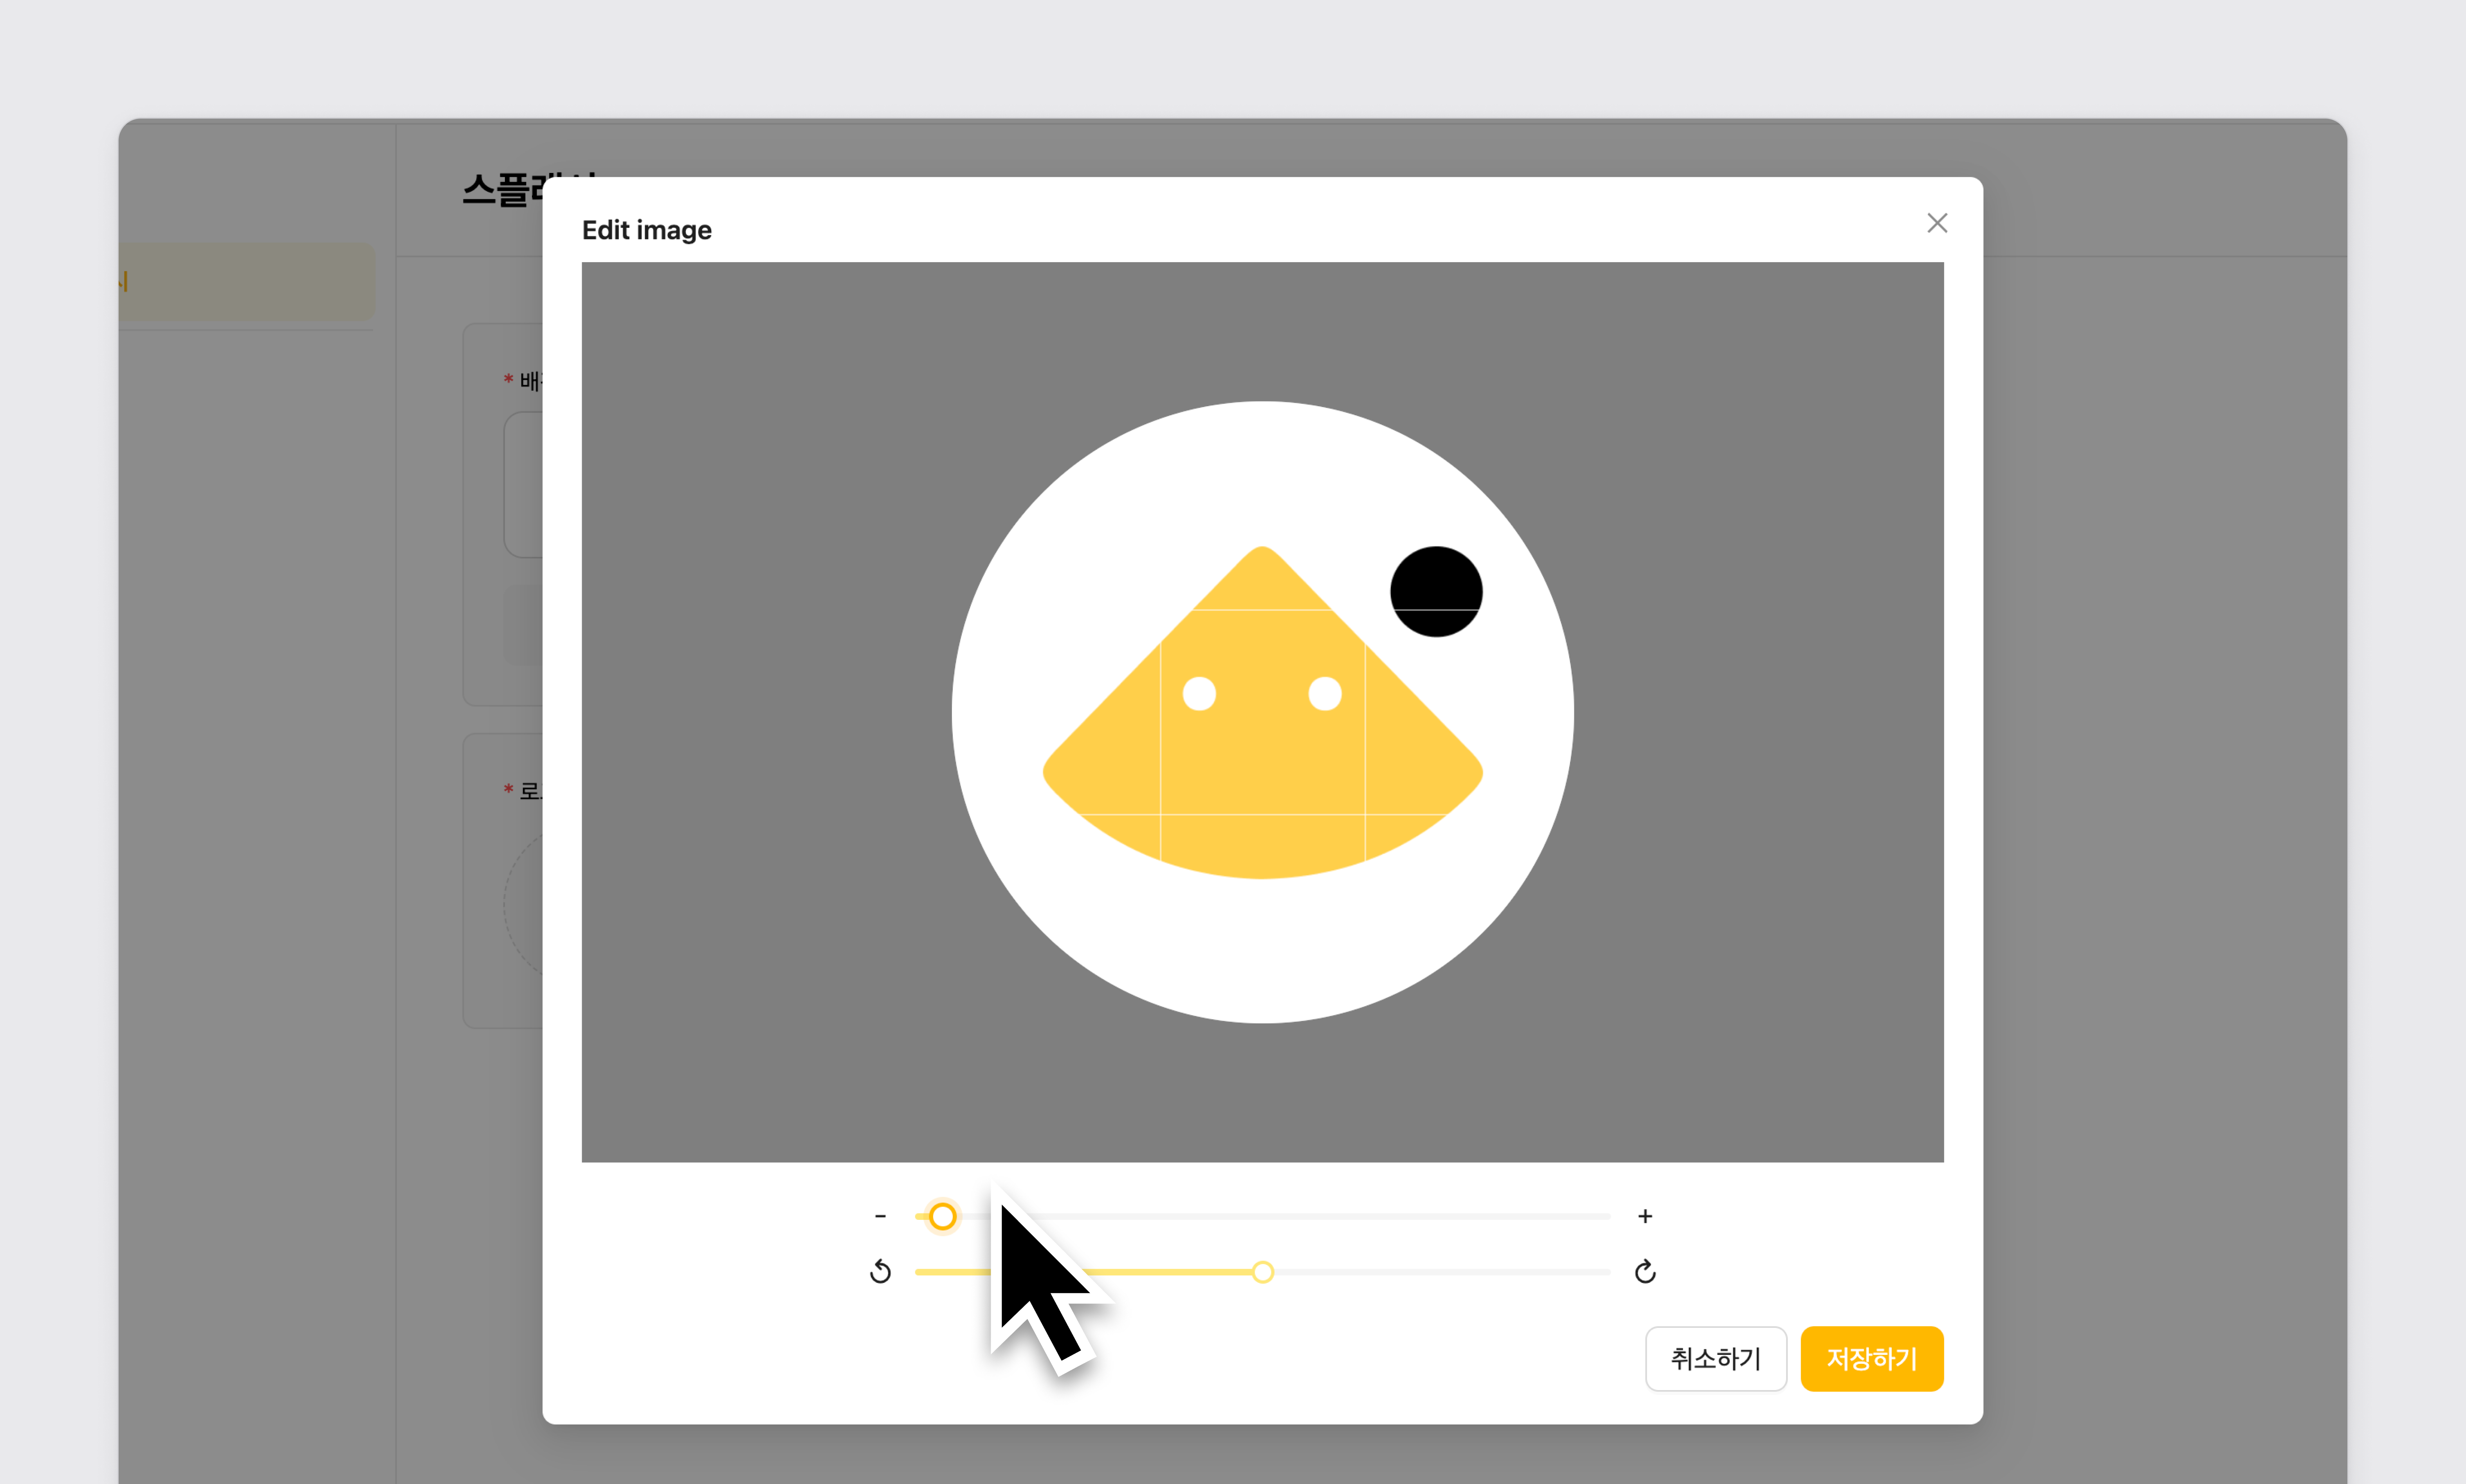Image resolution: width=2466 pixels, height=1484 pixels.
Task: Click the image crop preview area
Action: click(x=1263, y=712)
